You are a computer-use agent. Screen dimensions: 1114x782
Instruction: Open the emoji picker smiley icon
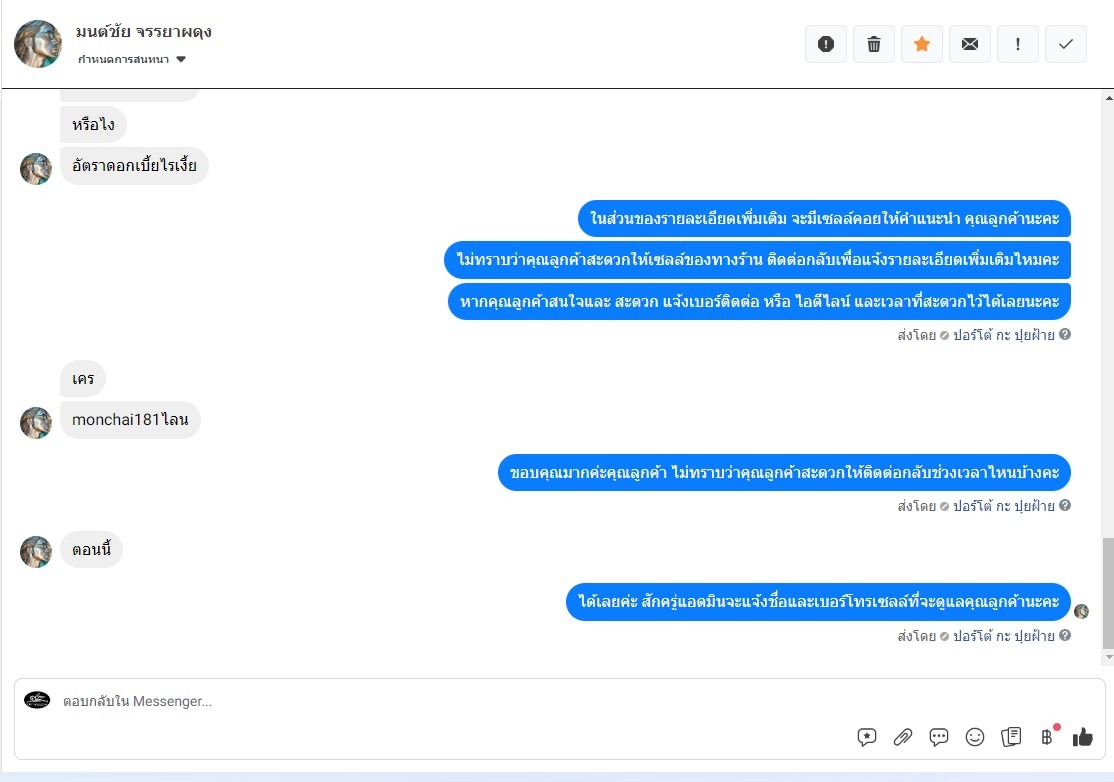[x=975, y=737]
